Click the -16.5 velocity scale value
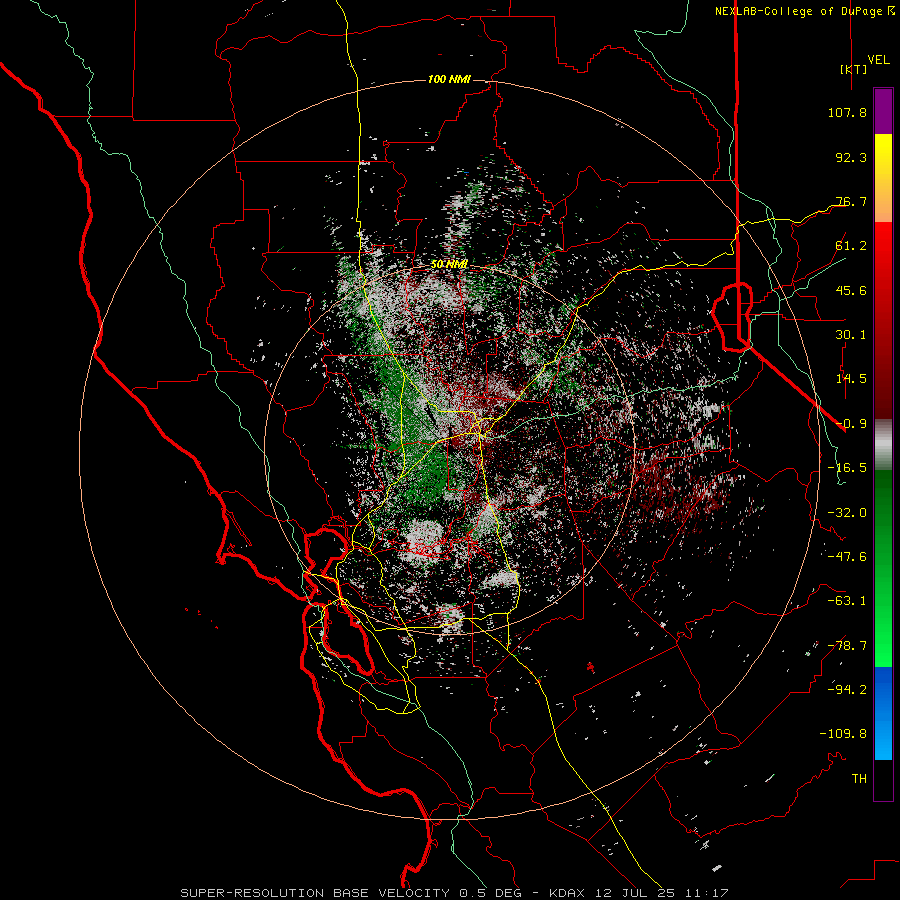The height and width of the screenshot is (900, 900). click(x=847, y=468)
